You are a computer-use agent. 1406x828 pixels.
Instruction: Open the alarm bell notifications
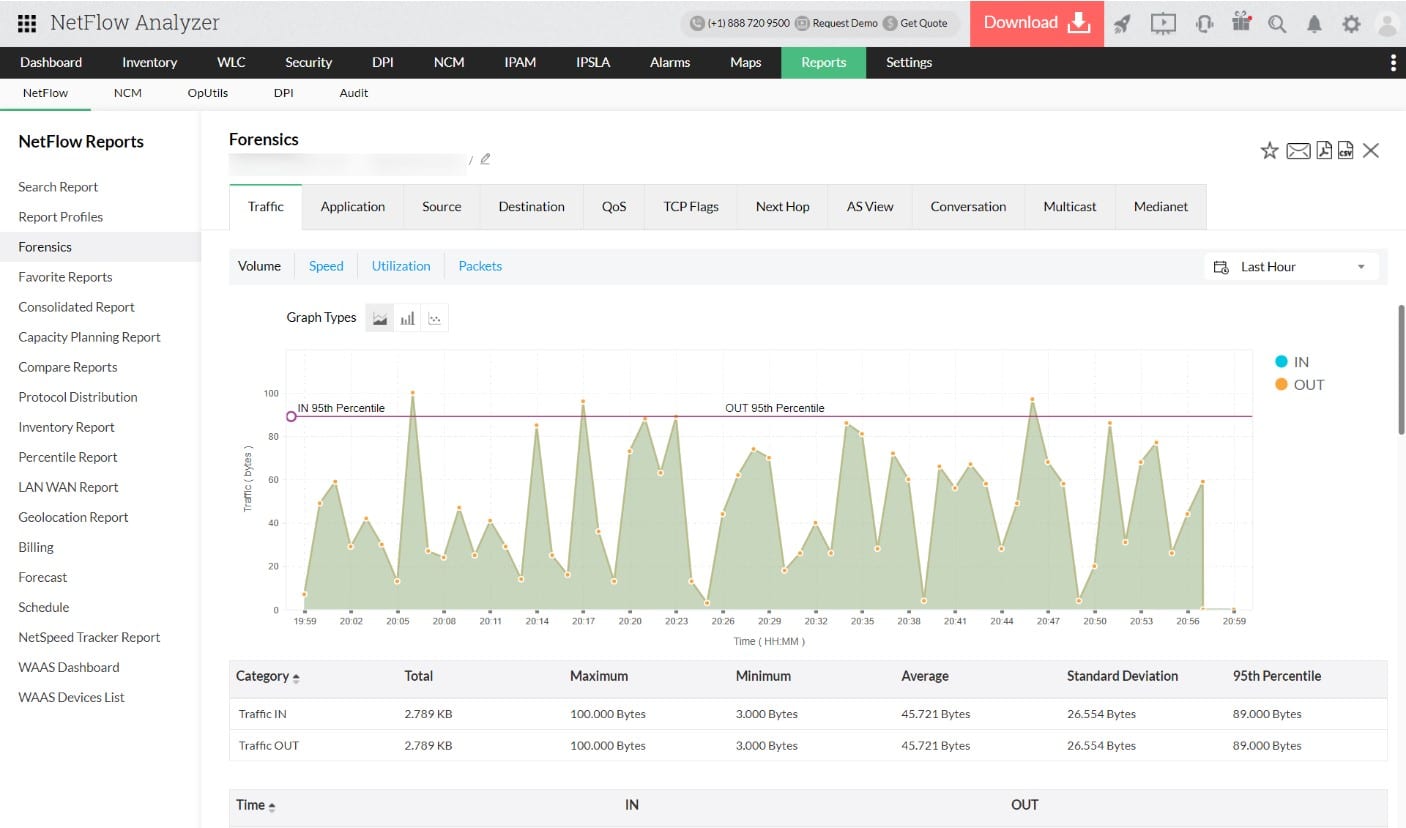pos(1315,24)
